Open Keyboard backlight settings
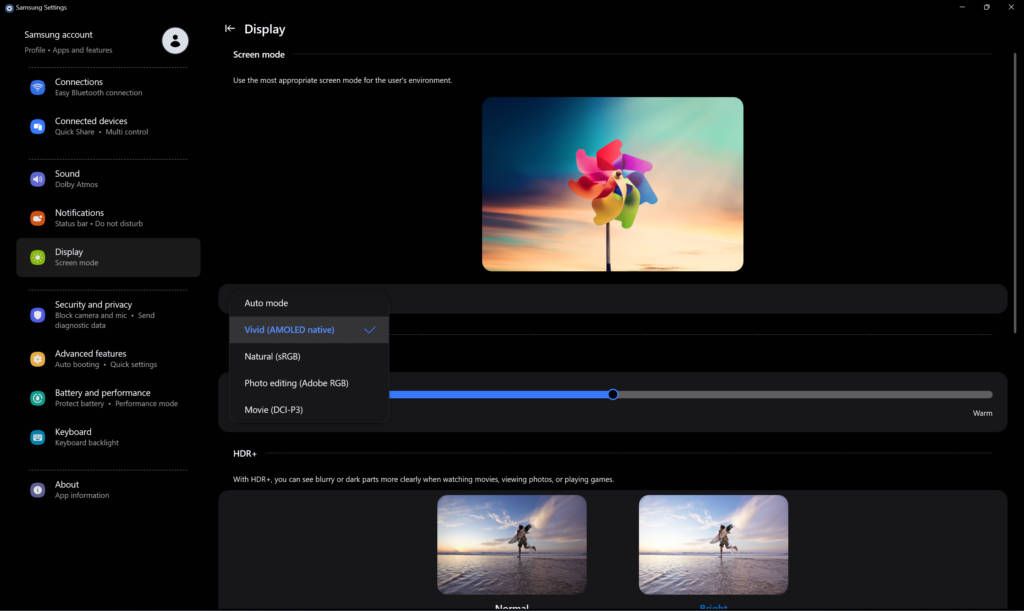 (108, 437)
